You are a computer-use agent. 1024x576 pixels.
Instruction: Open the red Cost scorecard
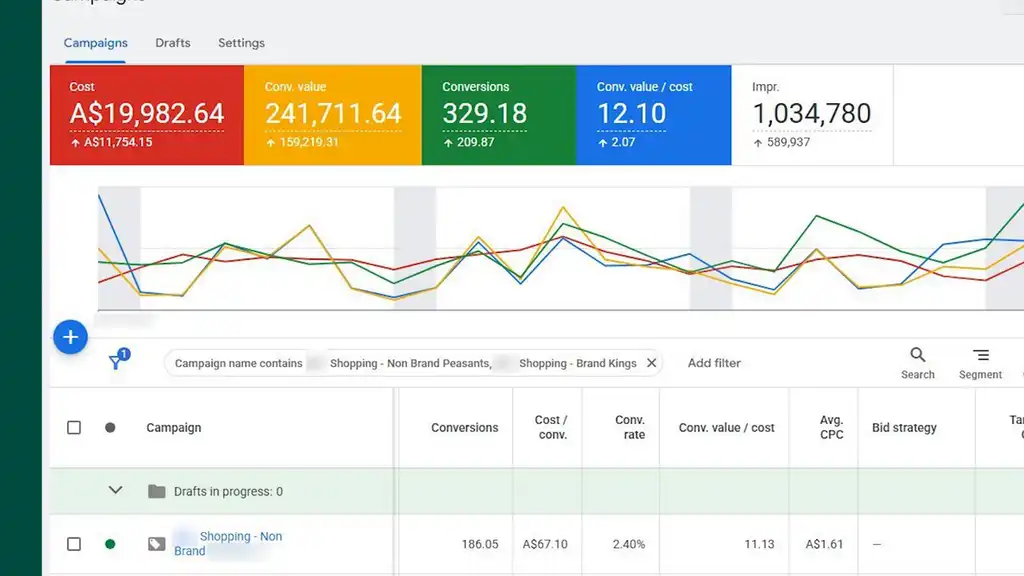pos(147,115)
